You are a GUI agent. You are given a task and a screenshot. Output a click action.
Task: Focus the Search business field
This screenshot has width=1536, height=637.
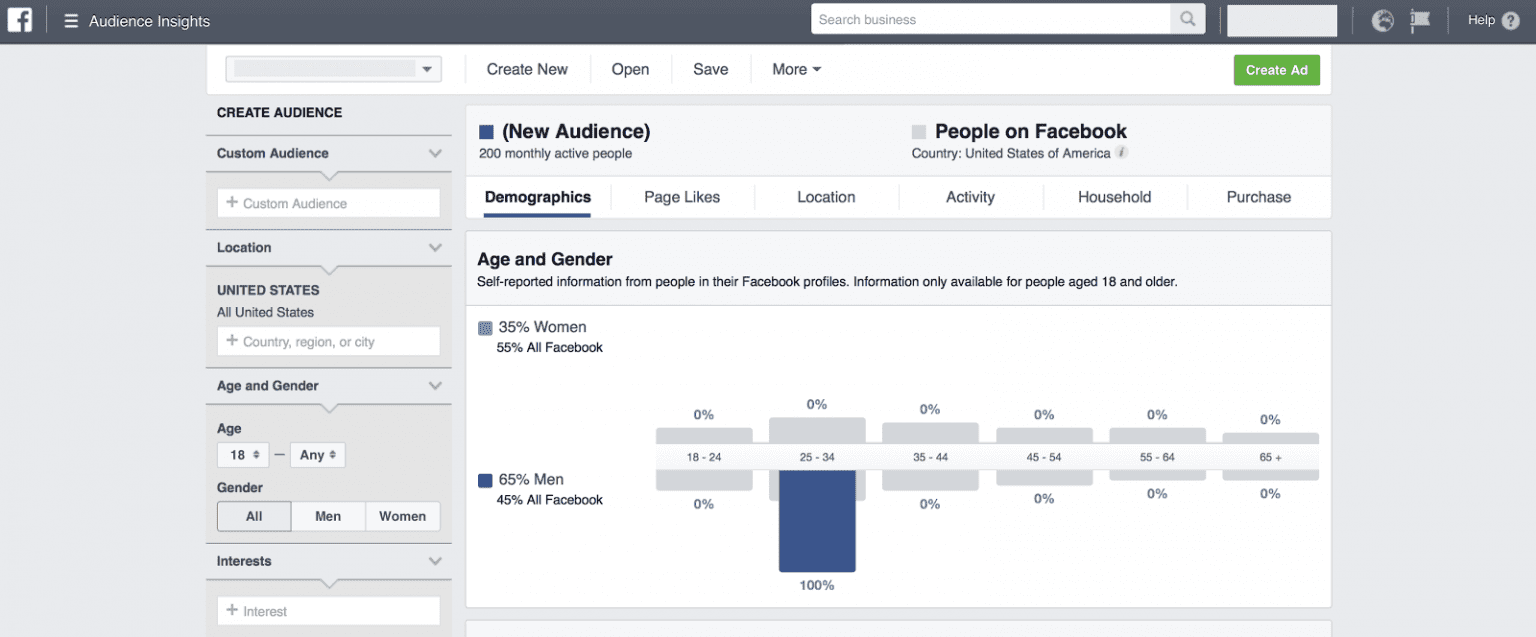[990, 19]
